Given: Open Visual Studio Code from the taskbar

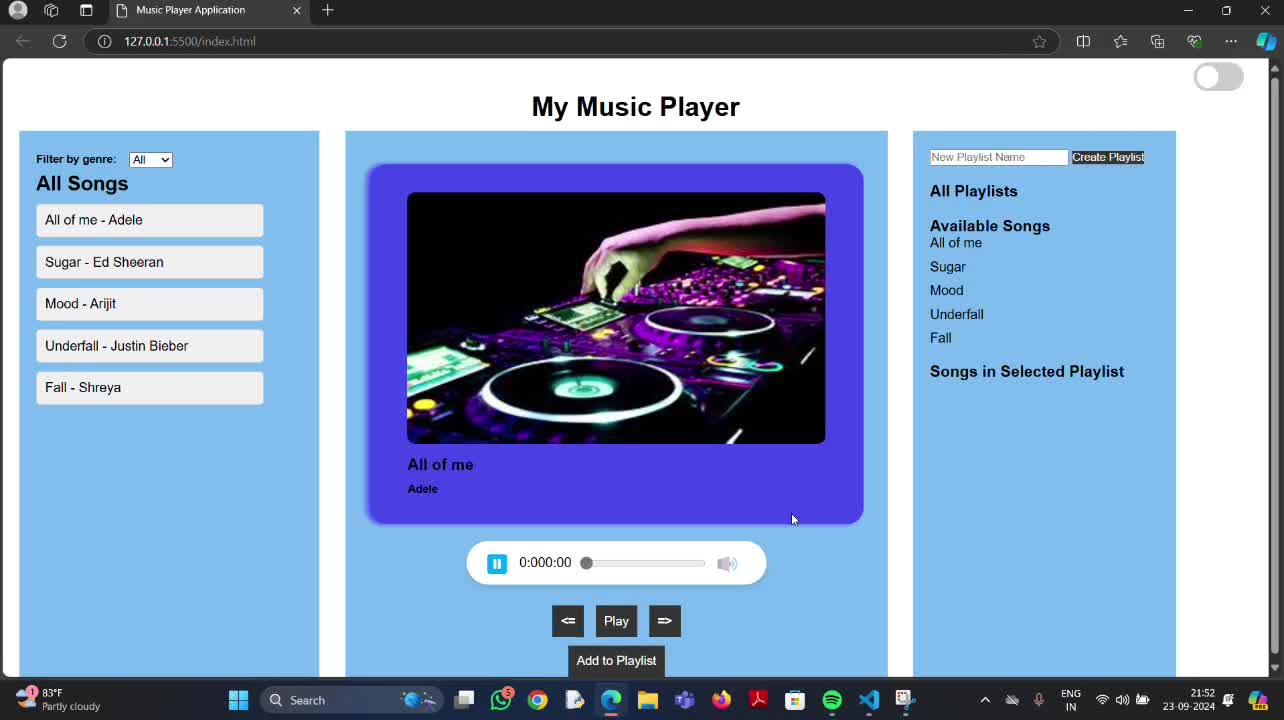Looking at the screenshot, I should click(x=868, y=700).
